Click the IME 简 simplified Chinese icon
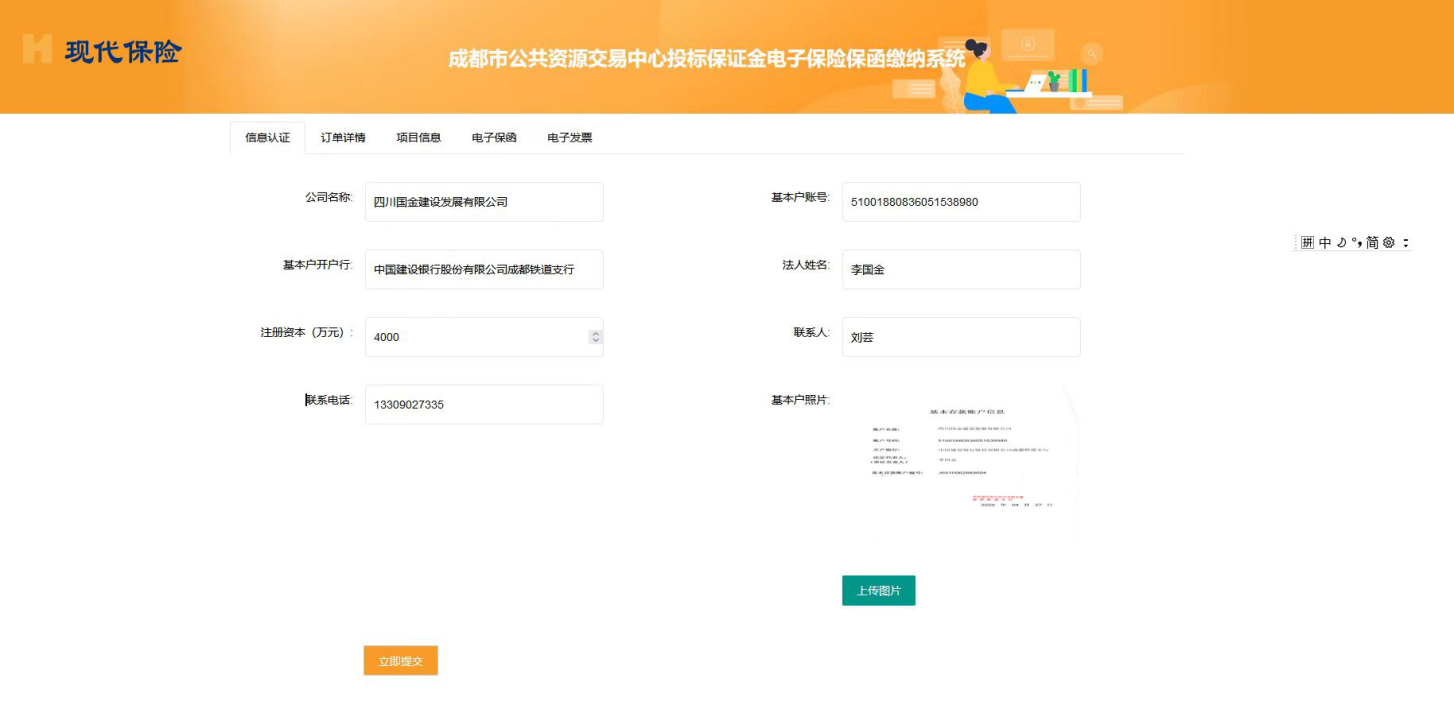Screen dimensions: 1454x705 [x=1372, y=243]
